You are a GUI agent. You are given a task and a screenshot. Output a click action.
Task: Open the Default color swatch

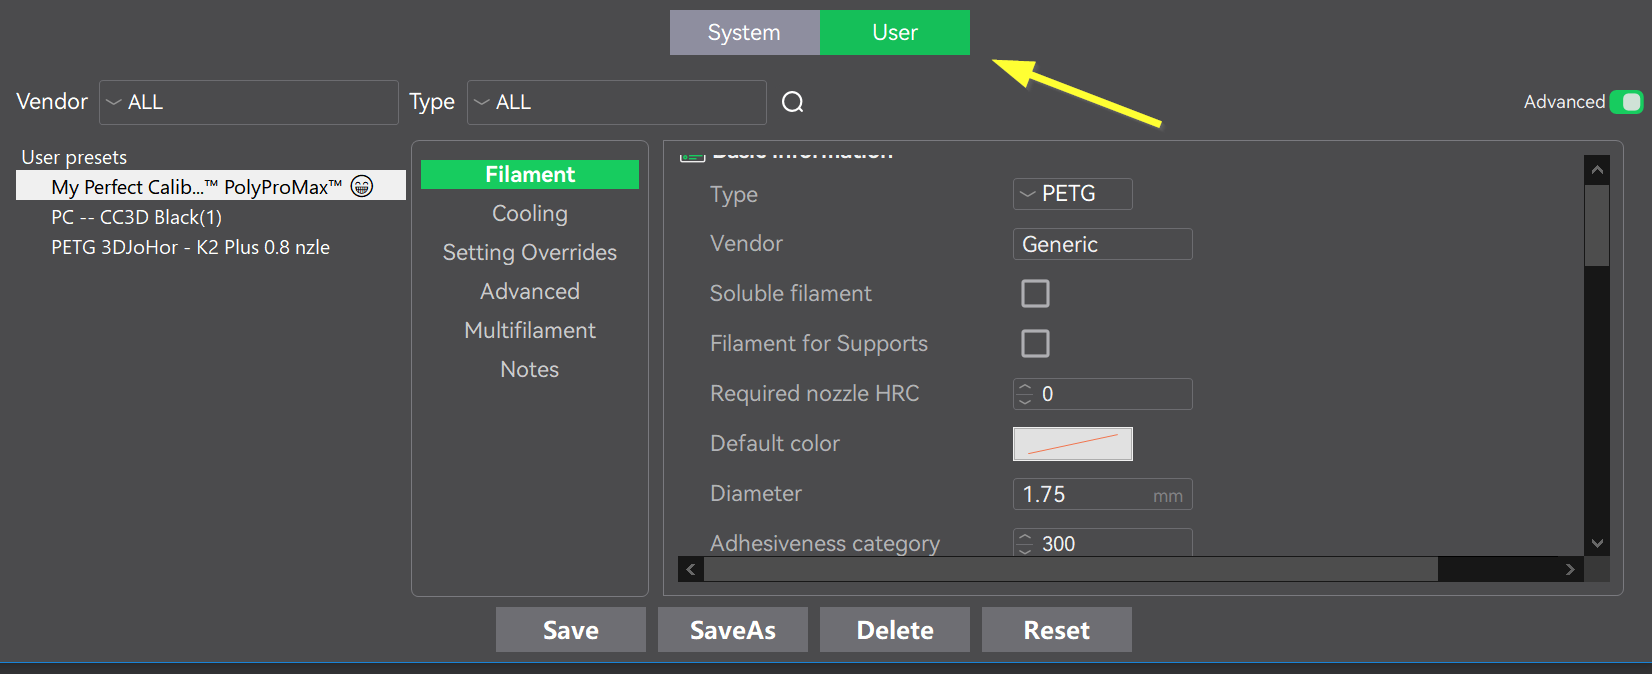tap(1072, 444)
